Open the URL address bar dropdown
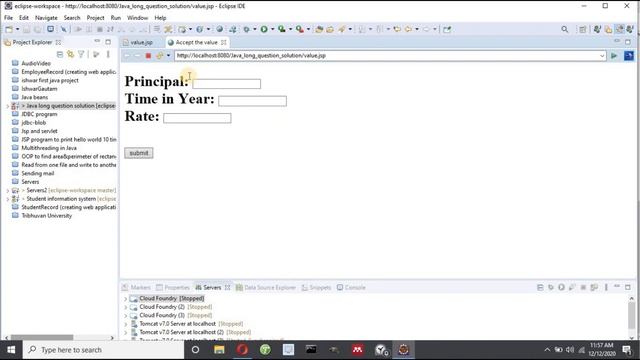The image size is (640, 360). pos(602,56)
